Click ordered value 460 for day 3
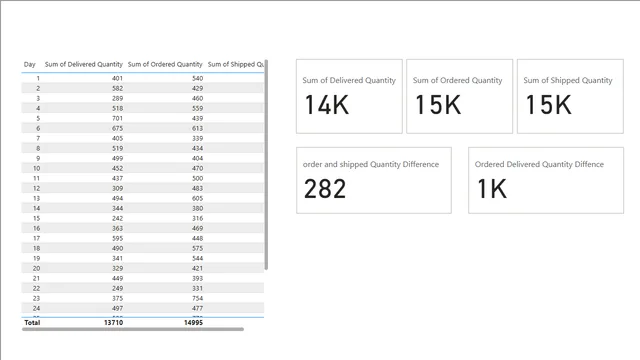This screenshot has width=640, height=360. point(198,98)
